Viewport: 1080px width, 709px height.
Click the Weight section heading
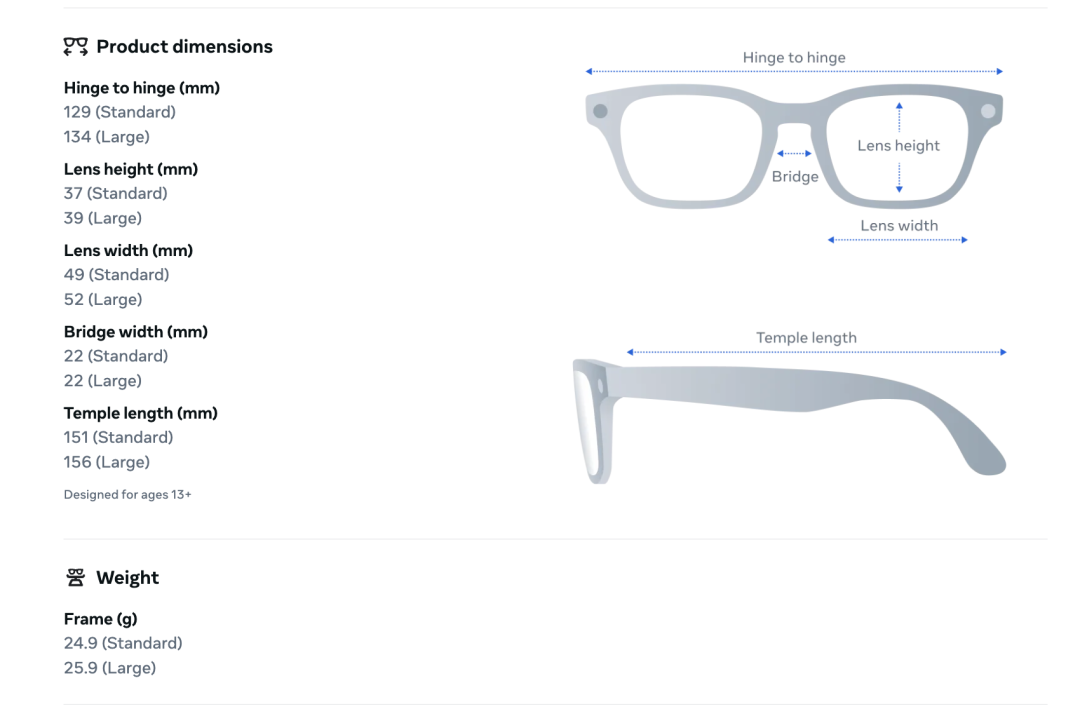click(x=127, y=577)
